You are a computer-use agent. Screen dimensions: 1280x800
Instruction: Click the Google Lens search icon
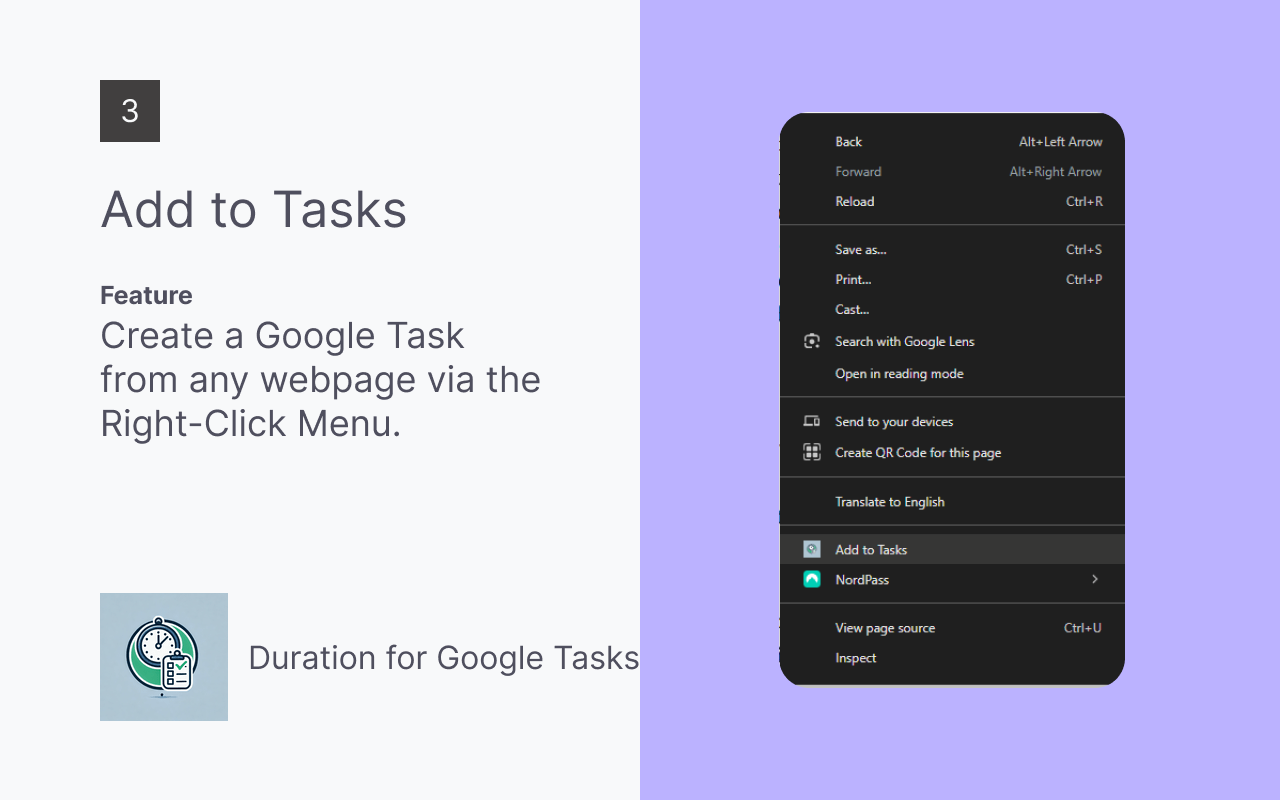click(x=812, y=341)
